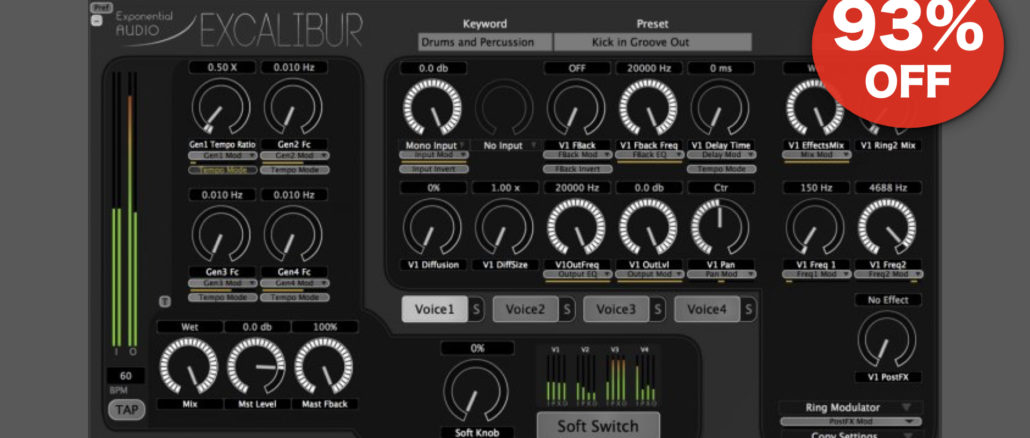
Task: Open the Gen1 Mod dropdown
Action: tap(222, 156)
